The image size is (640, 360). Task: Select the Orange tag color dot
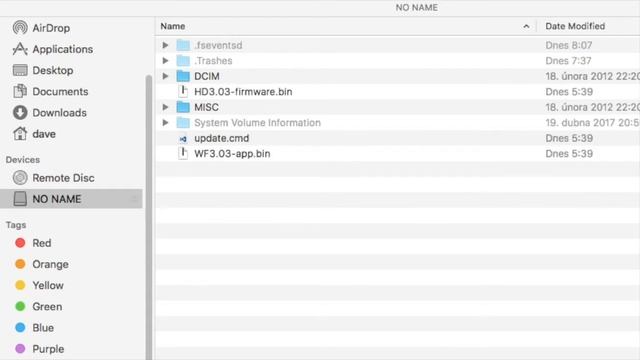(20, 264)
